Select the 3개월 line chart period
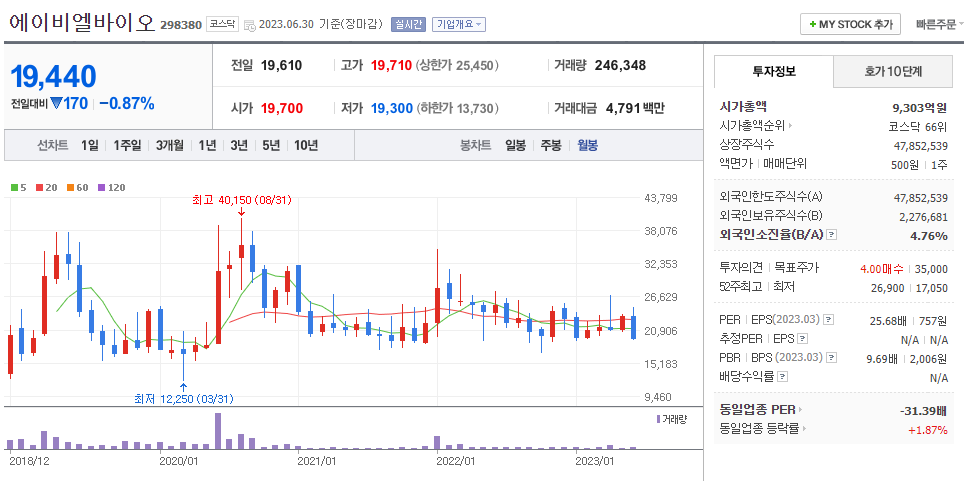The width and height of the screenshot is (970, 481). (170, 145)
